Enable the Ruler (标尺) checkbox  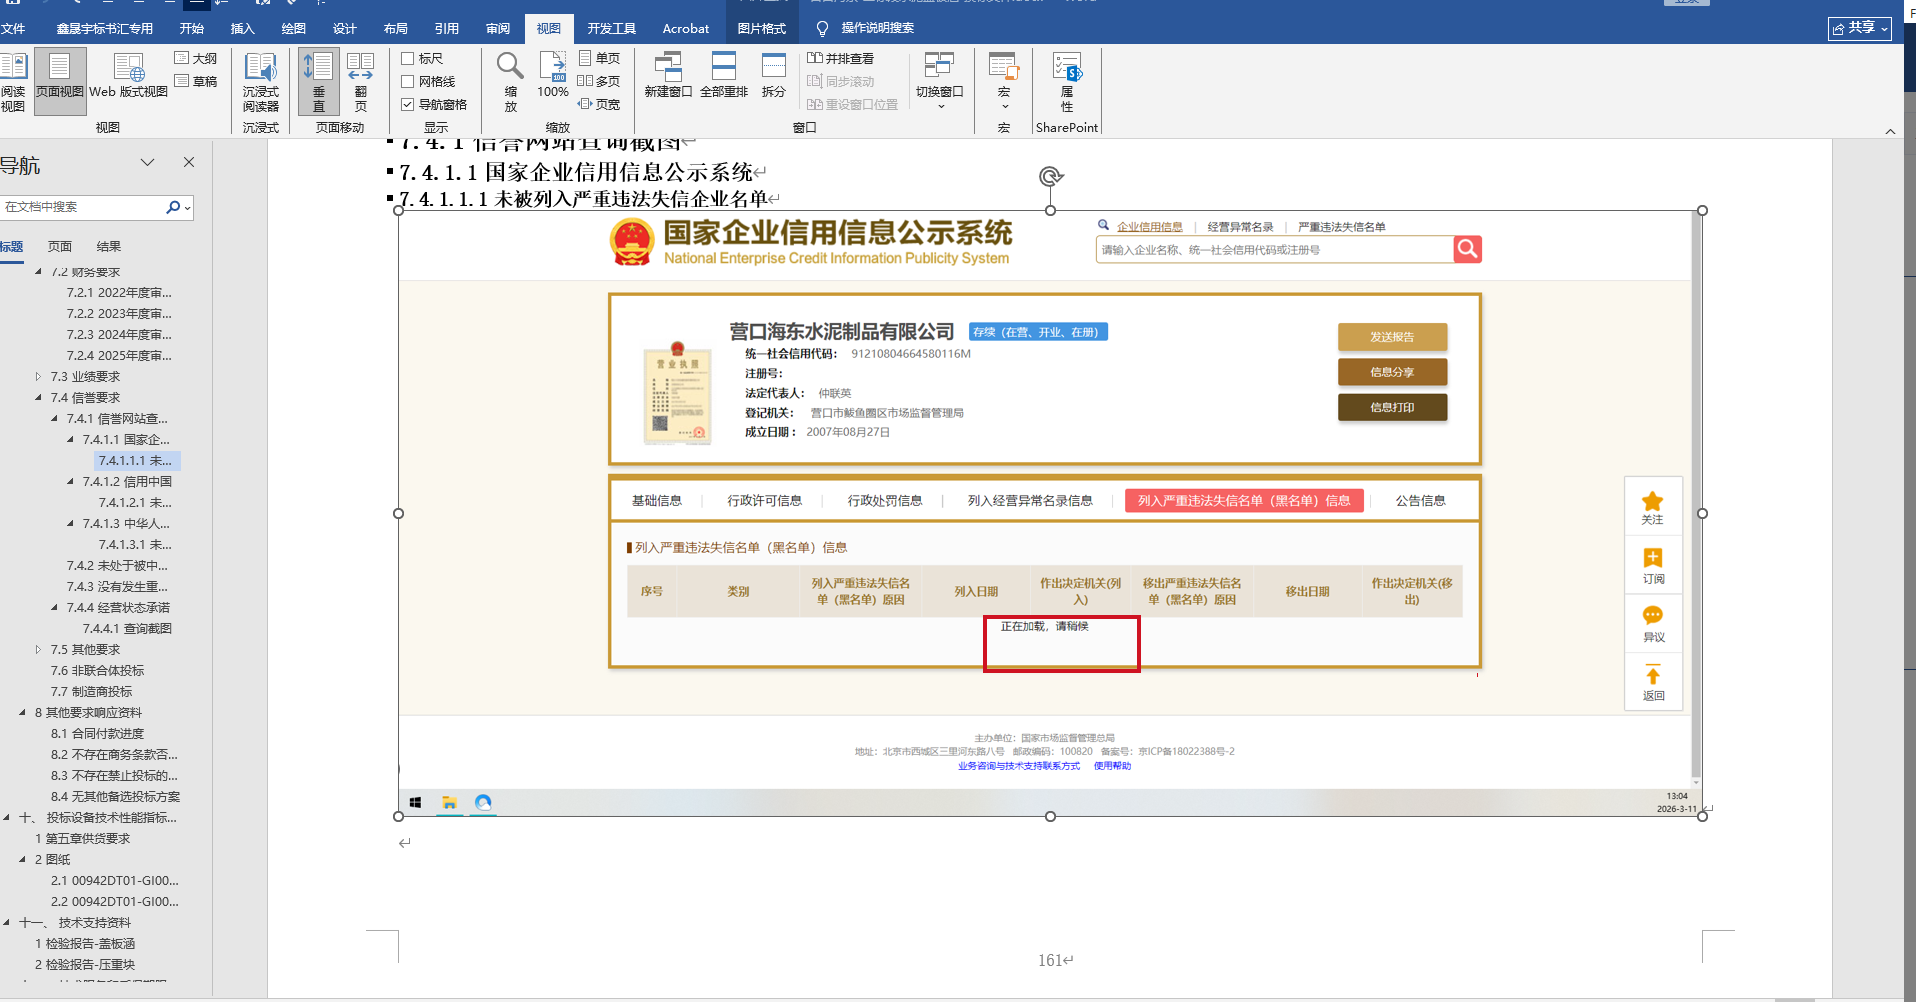pos(408,59)
